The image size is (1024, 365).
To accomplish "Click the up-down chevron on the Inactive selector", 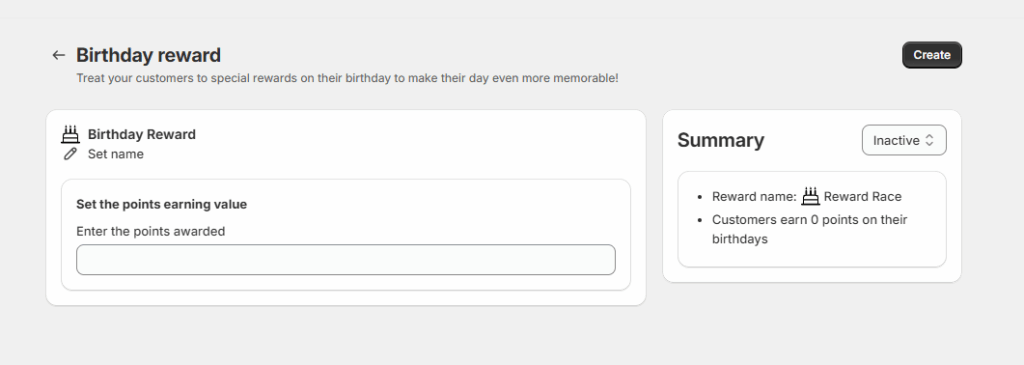I will (929, 140).
